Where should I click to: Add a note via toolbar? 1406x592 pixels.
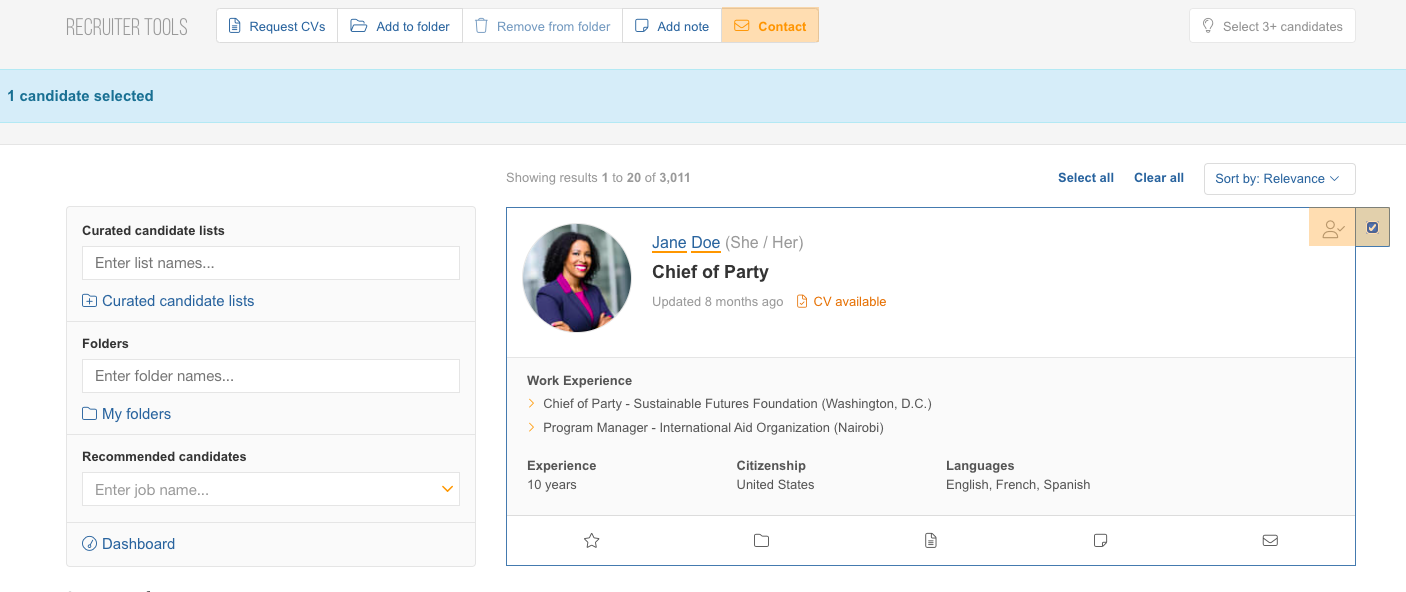(672, 26)
